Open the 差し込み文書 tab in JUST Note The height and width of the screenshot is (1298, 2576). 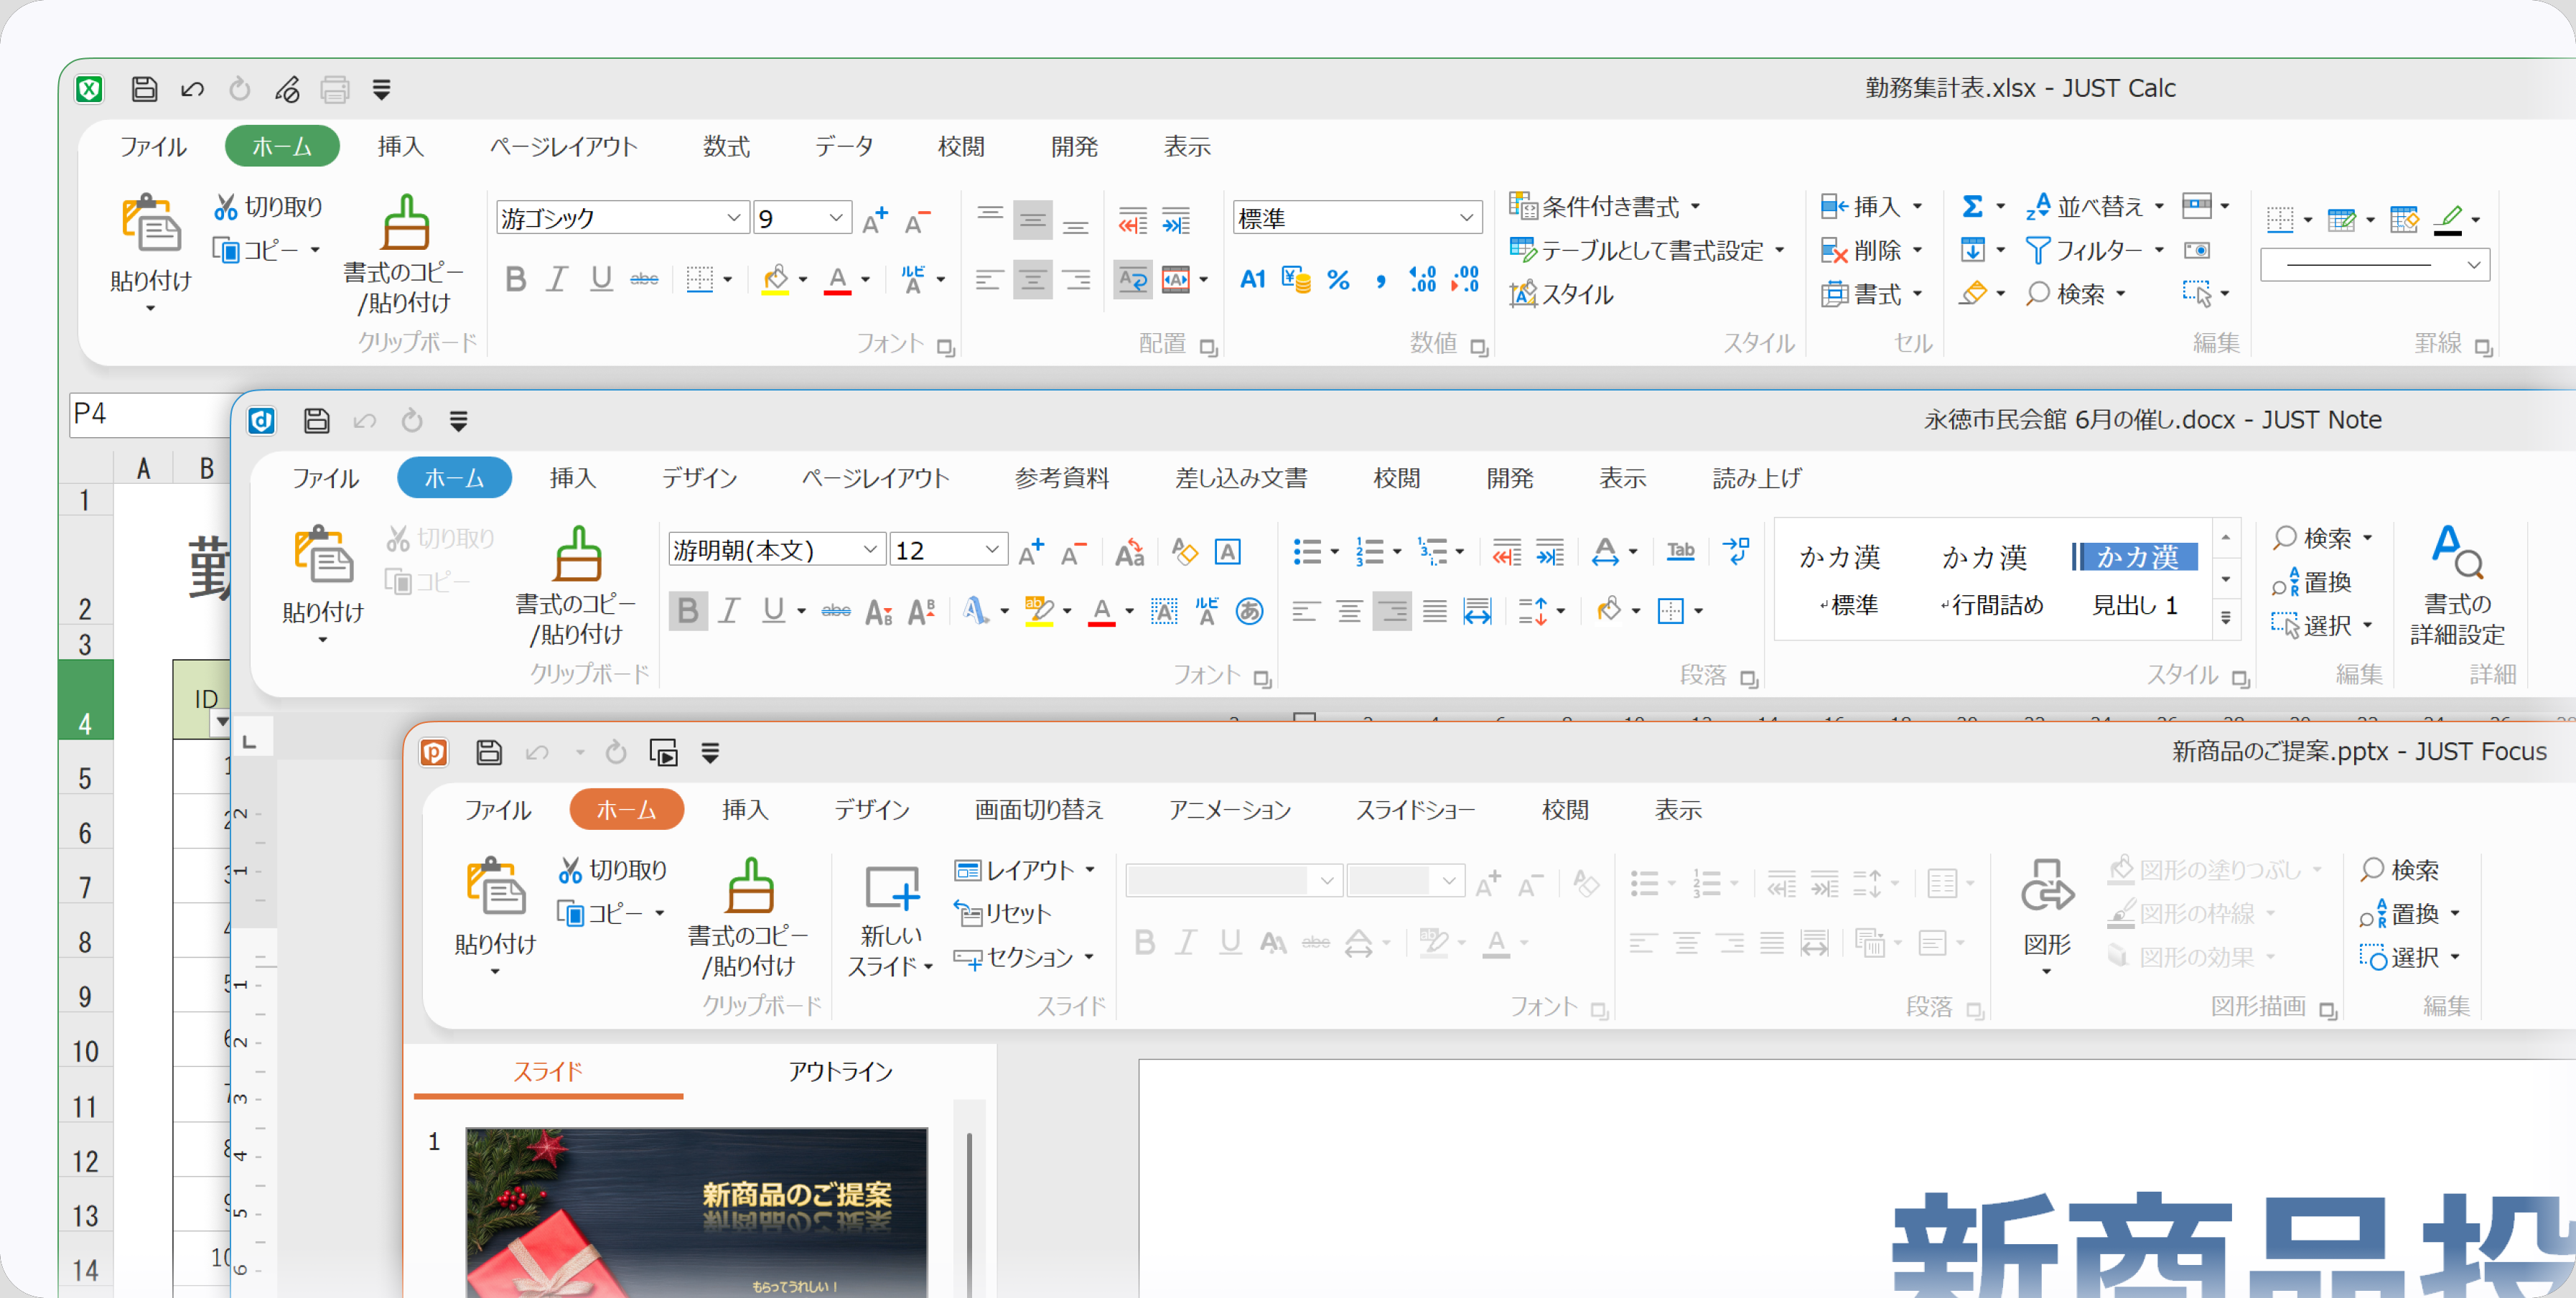click(1241, 479)
